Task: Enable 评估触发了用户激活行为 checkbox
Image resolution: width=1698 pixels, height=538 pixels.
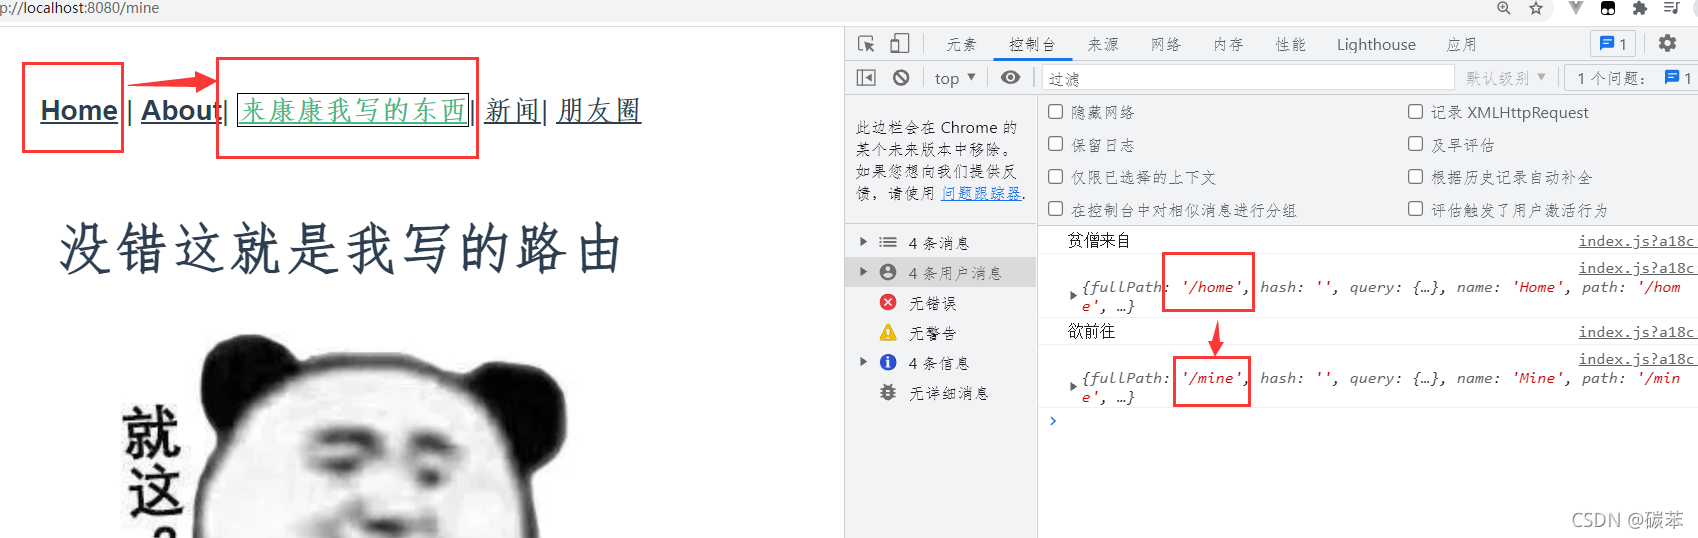Action: click(1415, 209)
